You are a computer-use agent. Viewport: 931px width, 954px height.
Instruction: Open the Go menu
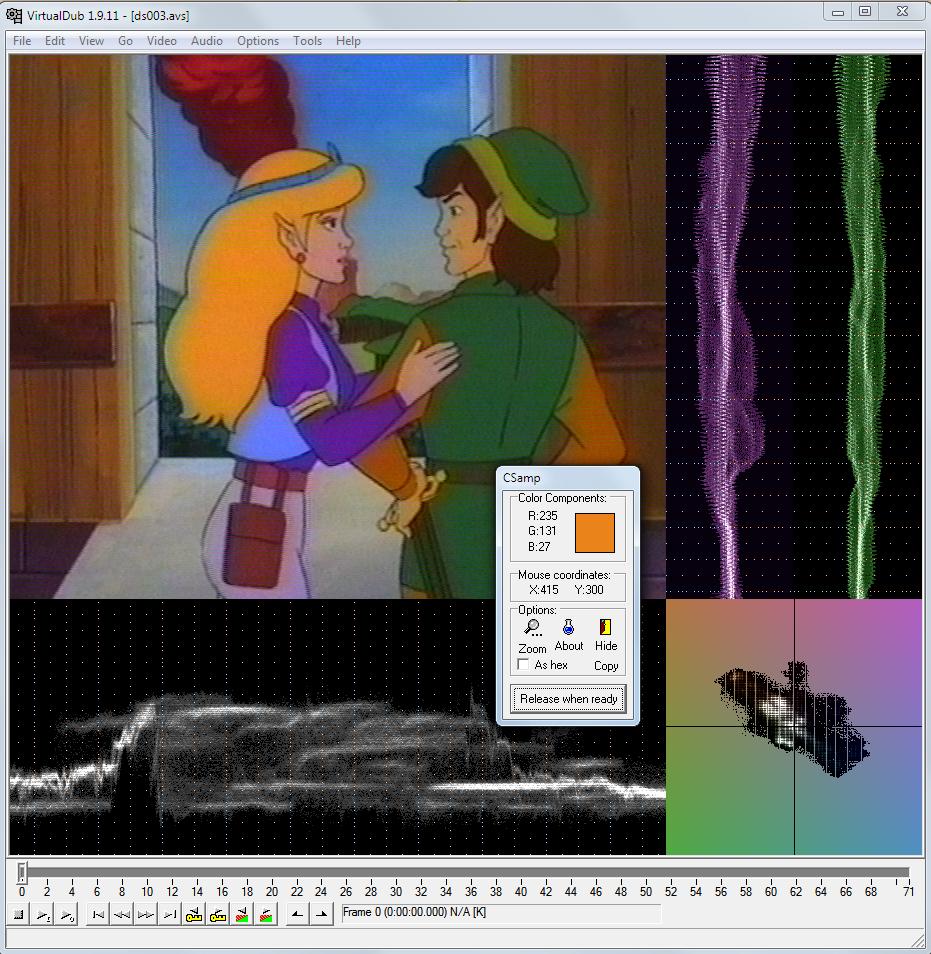click(125, 41)
